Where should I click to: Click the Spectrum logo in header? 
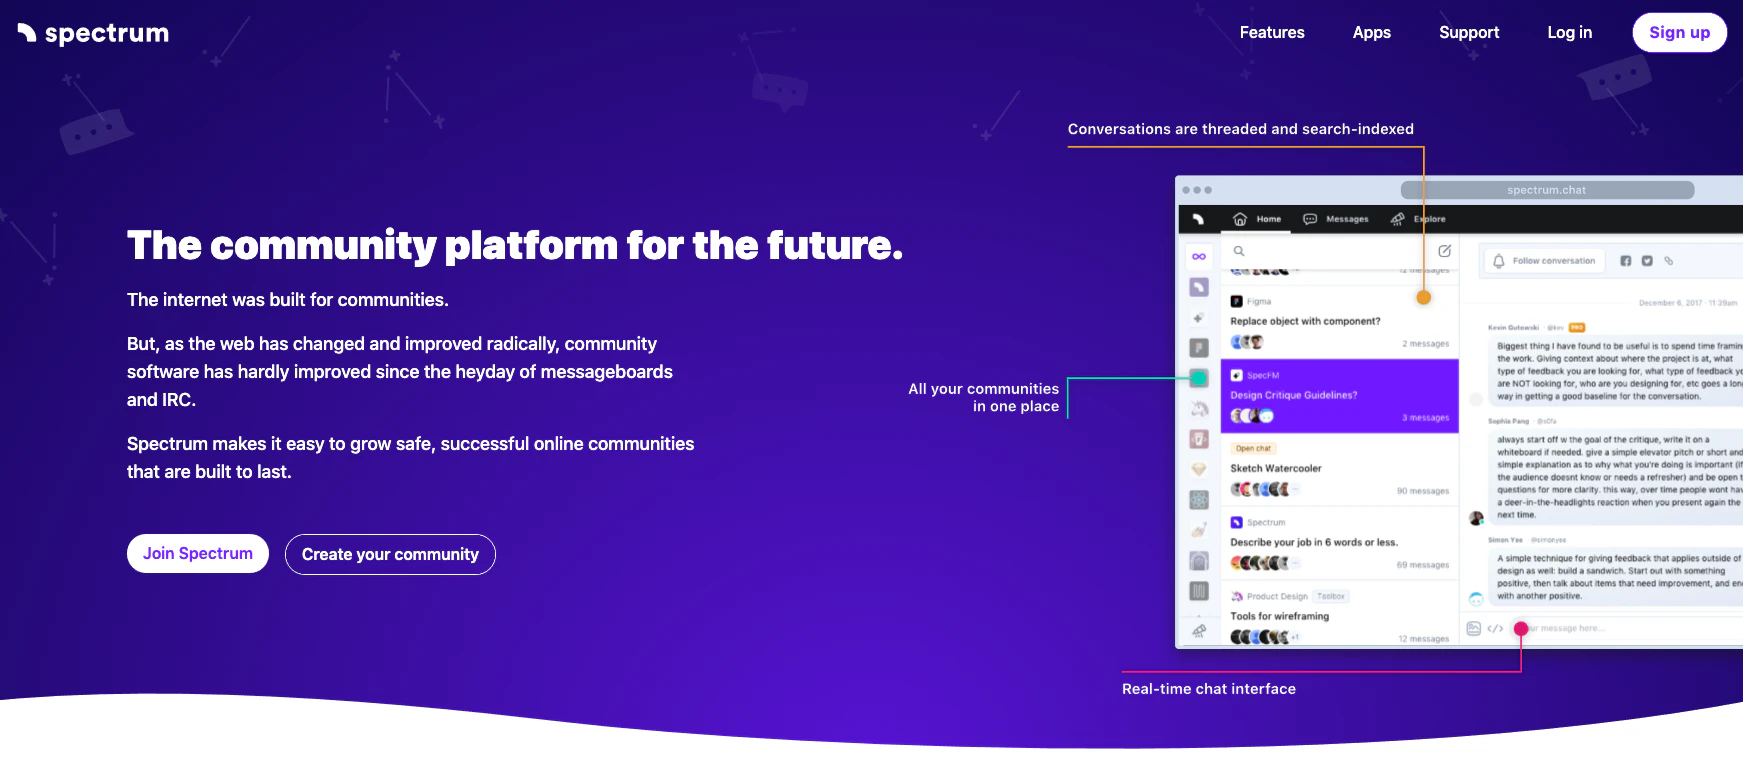[93, 33]
